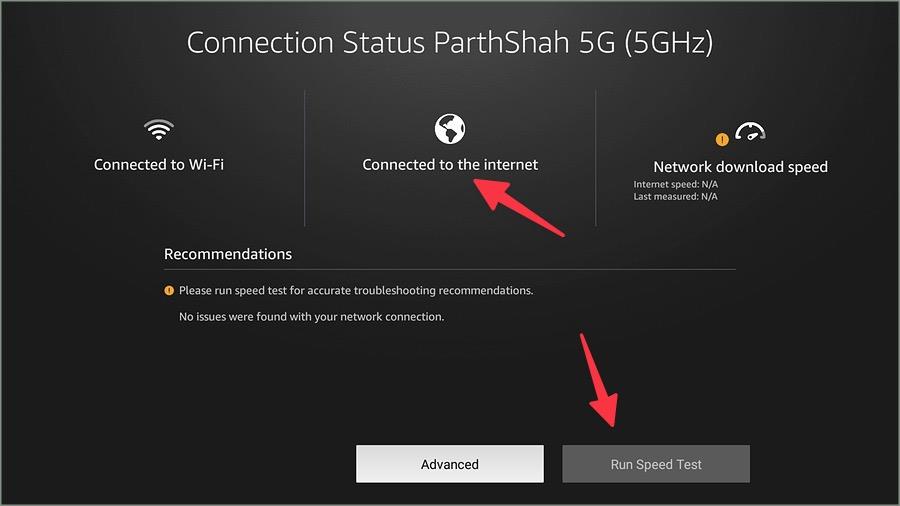Select the Connected to Wi-Fi label
Screen dimensions: 900x506
click(x=159, y=165)
